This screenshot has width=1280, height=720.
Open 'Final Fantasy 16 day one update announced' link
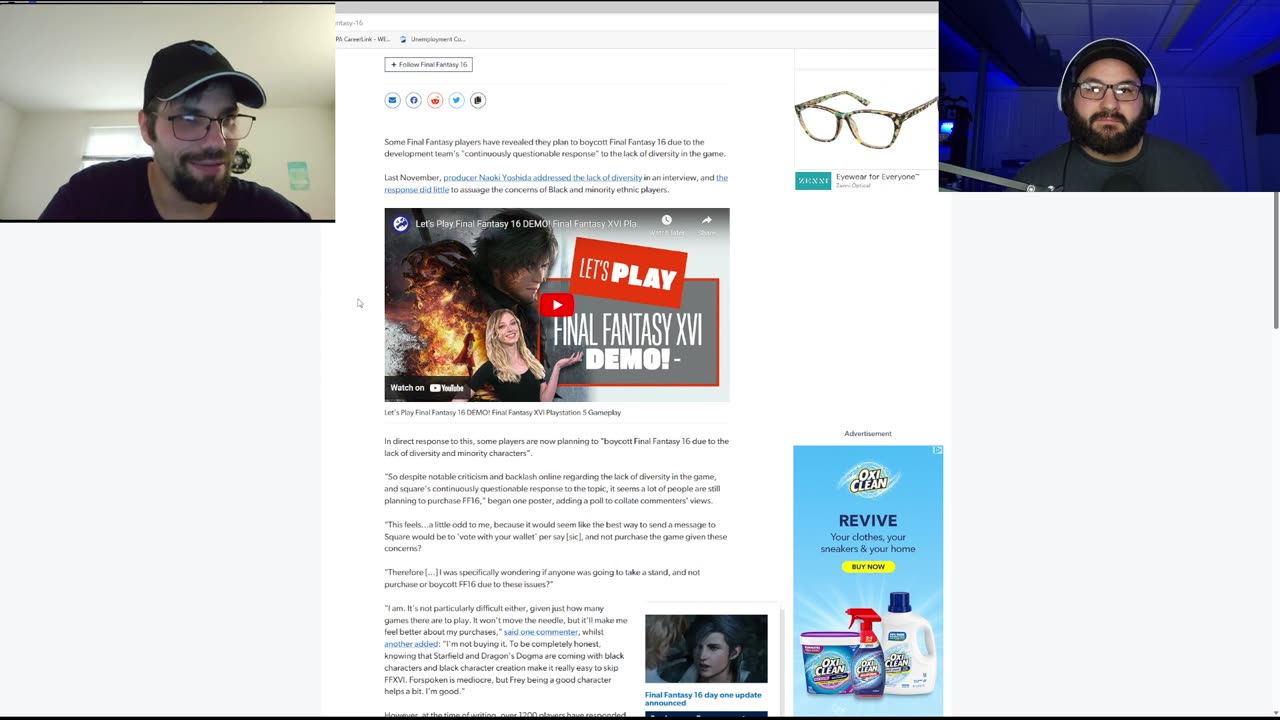(703, 699)
